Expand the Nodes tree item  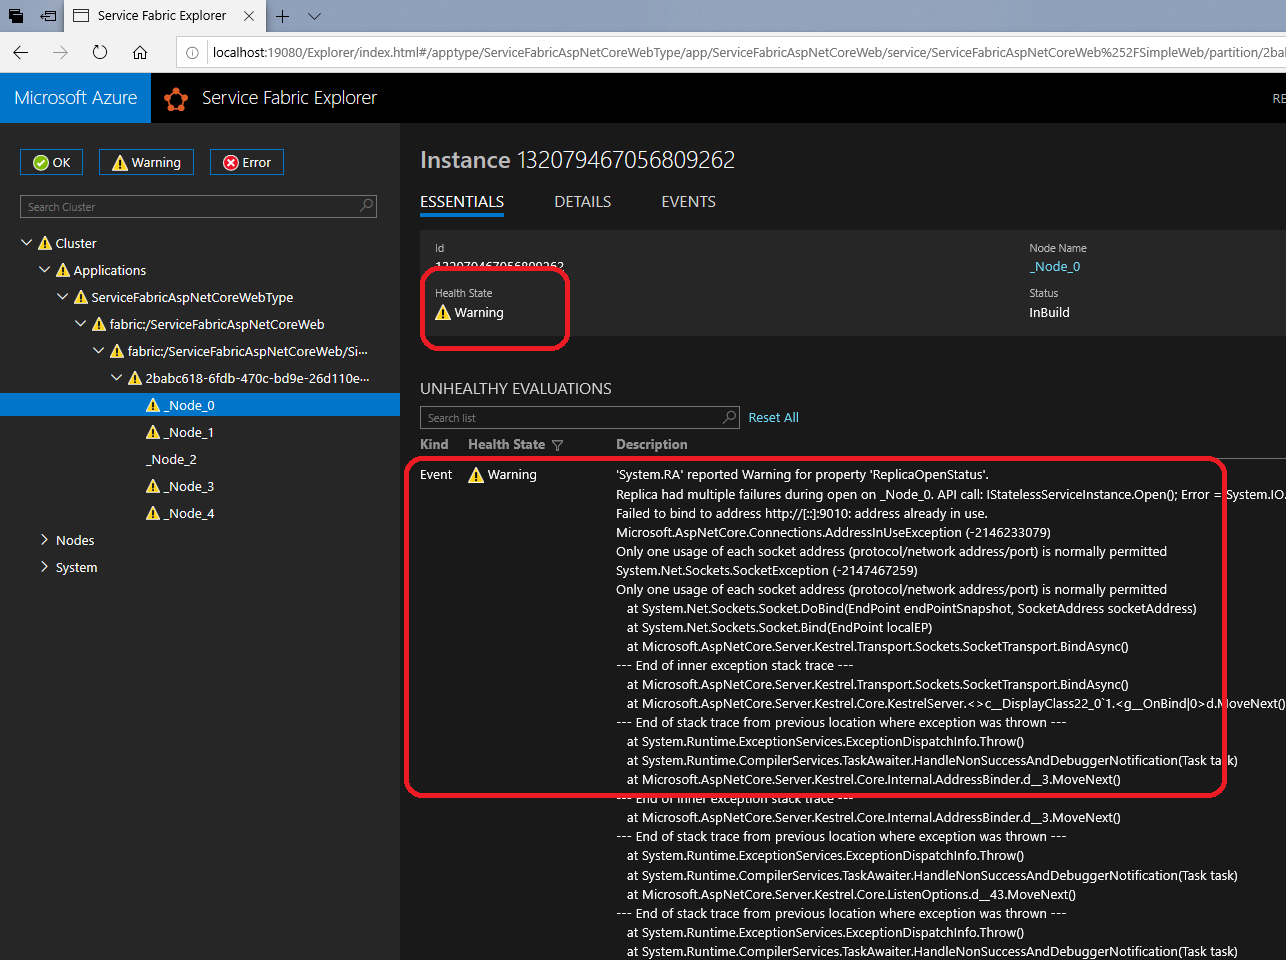coord(45,540)
